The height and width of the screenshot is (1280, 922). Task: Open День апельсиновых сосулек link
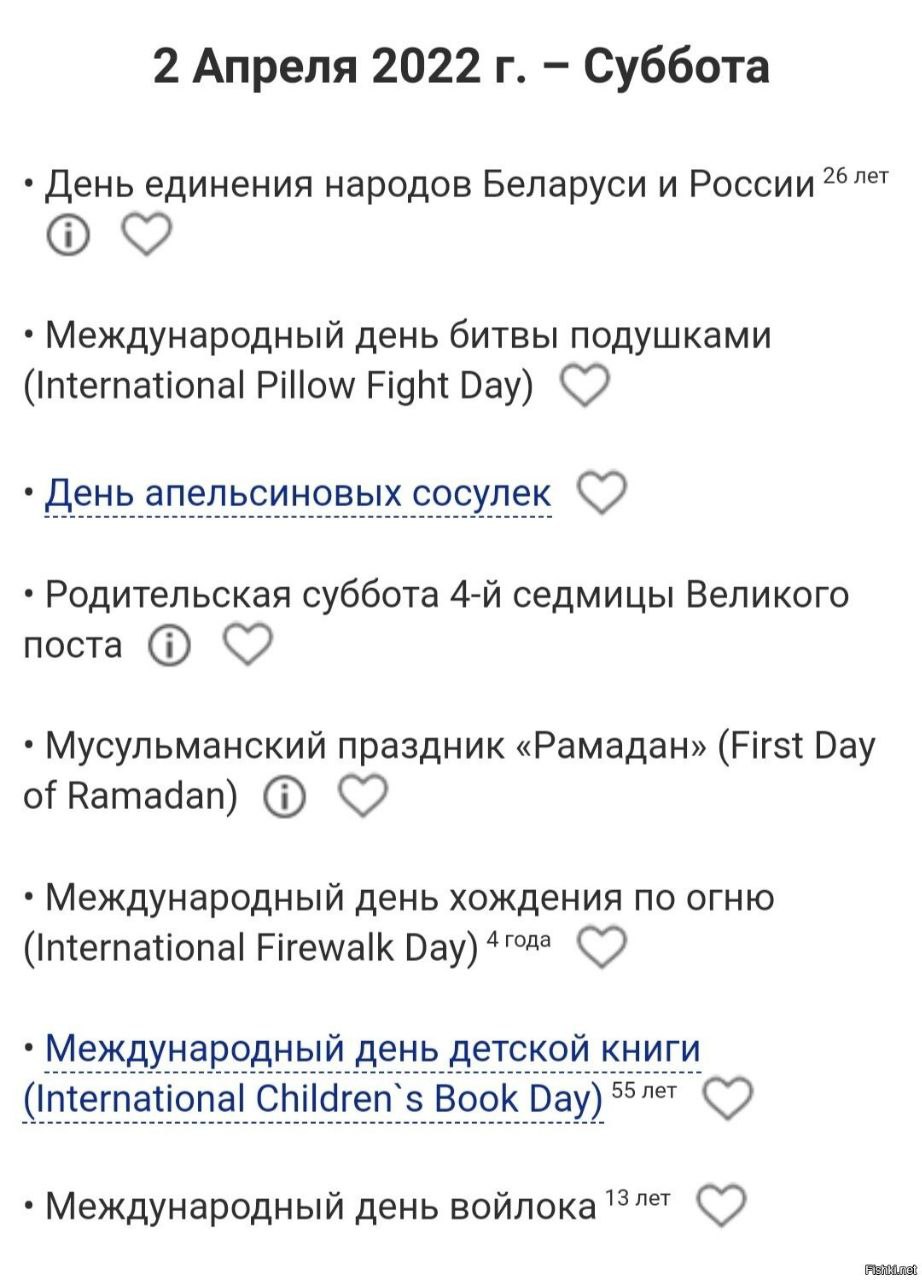point(298,494)
